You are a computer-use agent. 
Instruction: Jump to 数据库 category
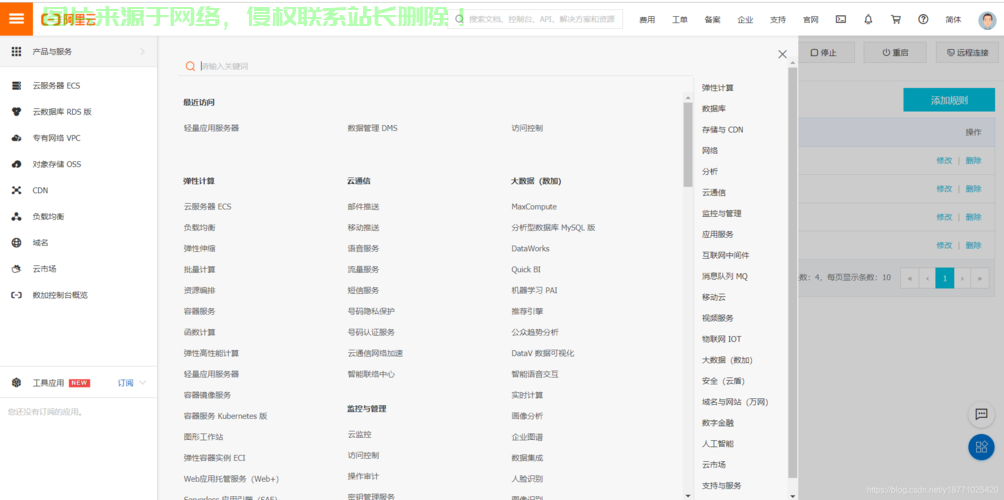point(714,109)
